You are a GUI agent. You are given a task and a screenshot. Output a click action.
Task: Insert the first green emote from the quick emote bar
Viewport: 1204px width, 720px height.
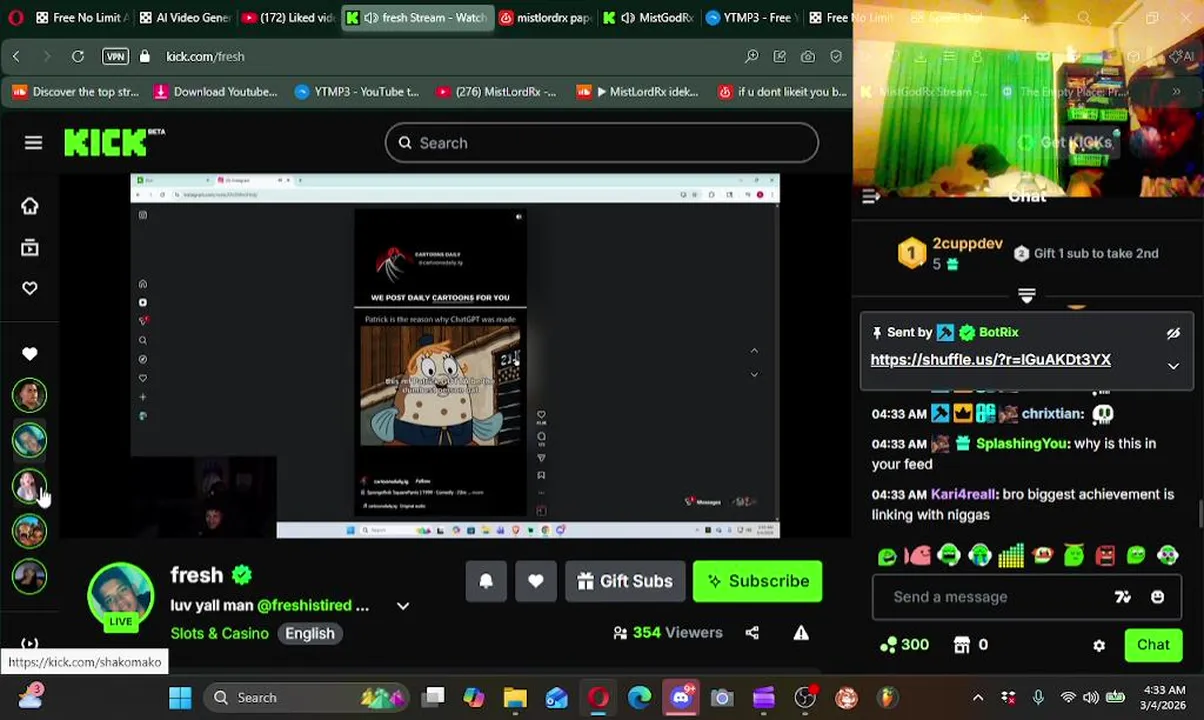[x=887, y=555]
